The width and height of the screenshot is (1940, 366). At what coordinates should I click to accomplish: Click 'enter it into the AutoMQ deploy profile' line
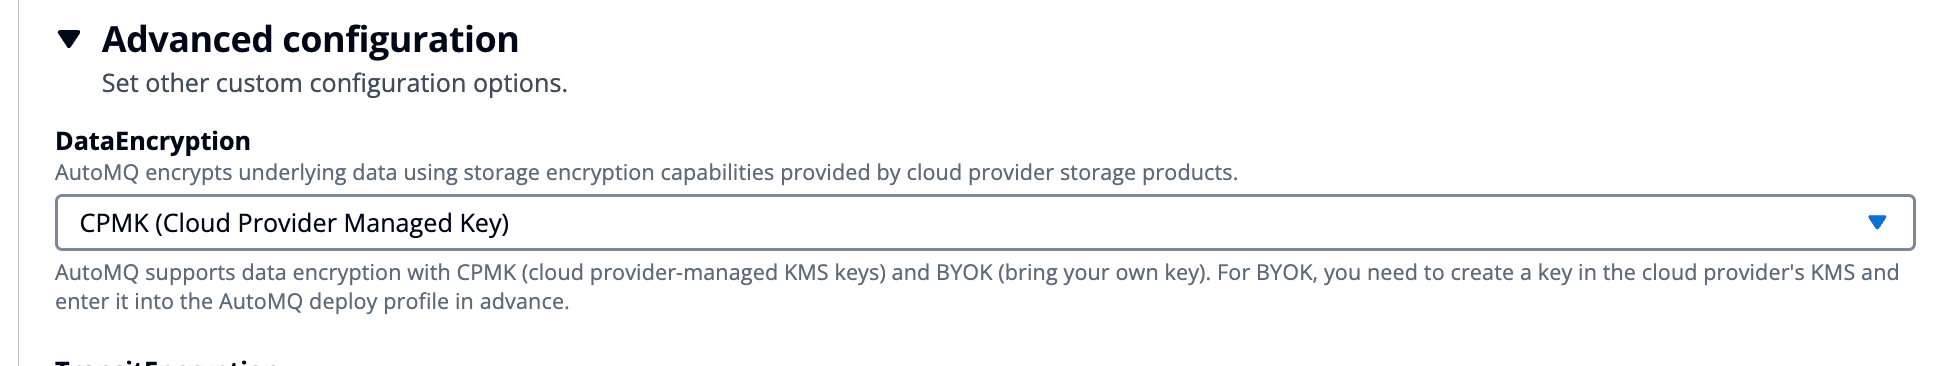312,301
